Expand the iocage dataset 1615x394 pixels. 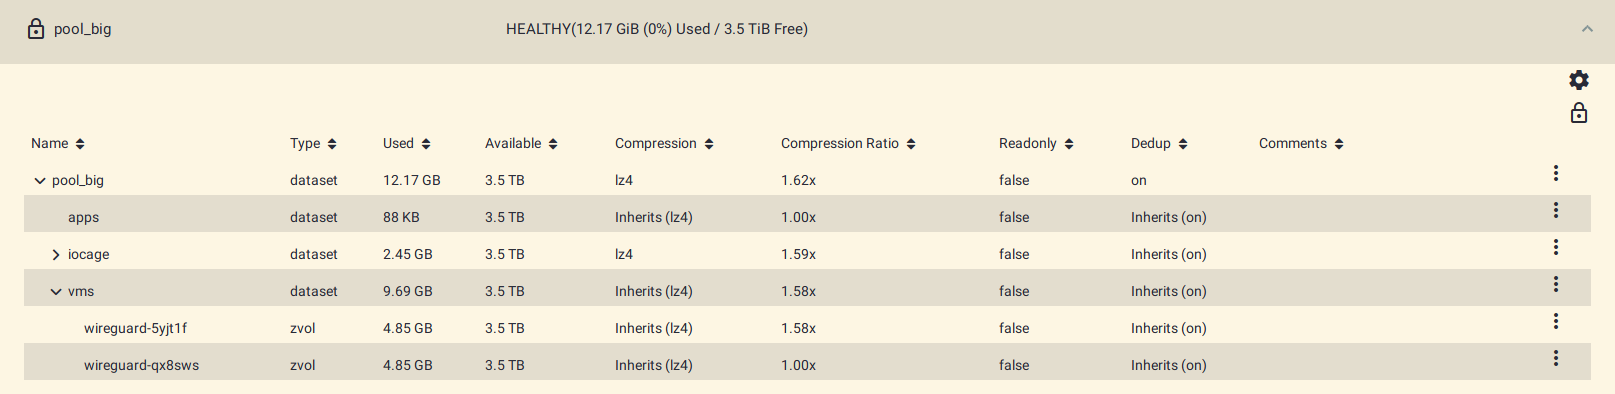pyautogui.click(x=56, y=255)
